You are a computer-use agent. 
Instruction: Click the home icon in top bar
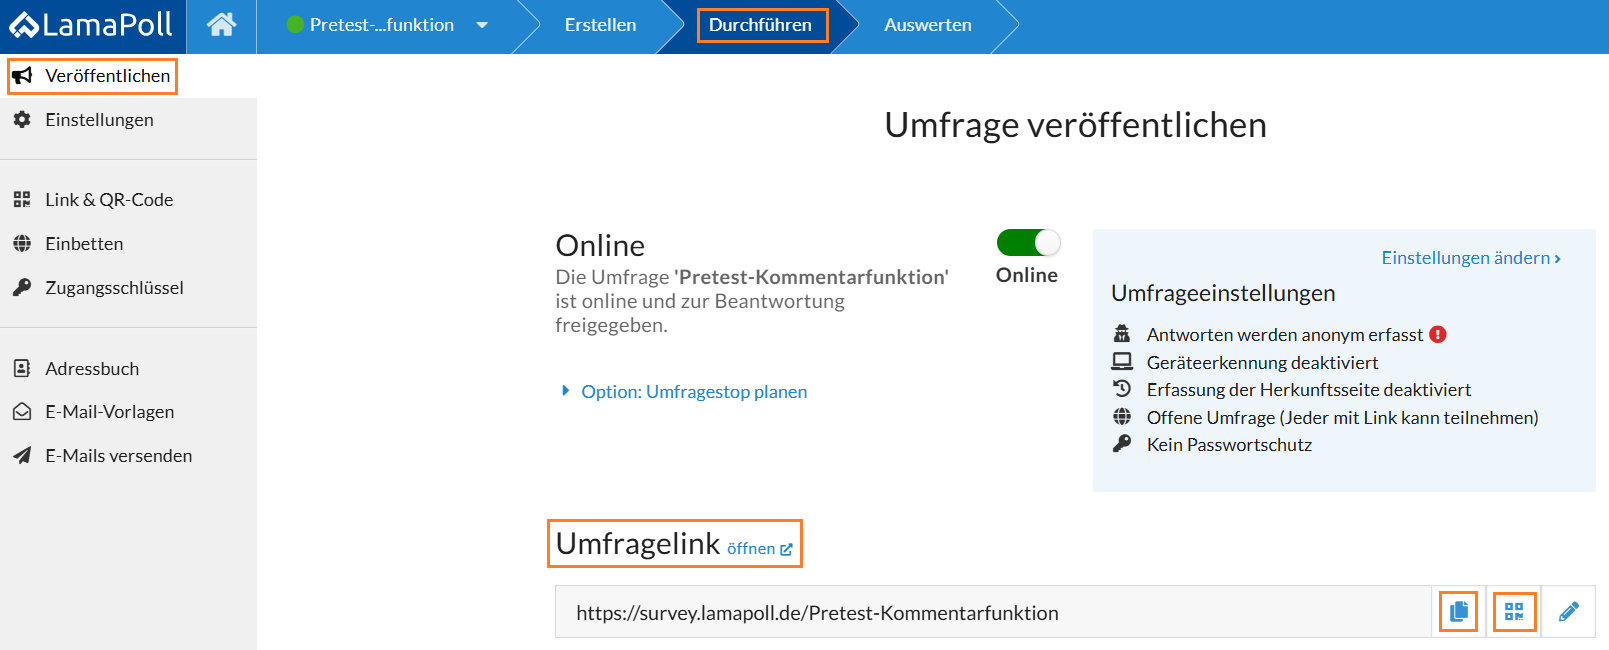click(221, 25)
